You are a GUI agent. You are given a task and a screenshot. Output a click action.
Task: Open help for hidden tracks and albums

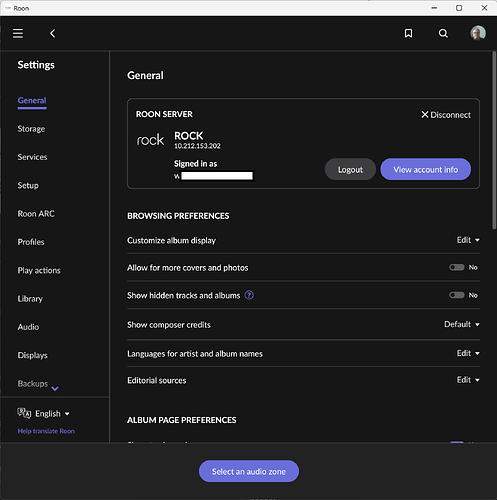(249, 295)
